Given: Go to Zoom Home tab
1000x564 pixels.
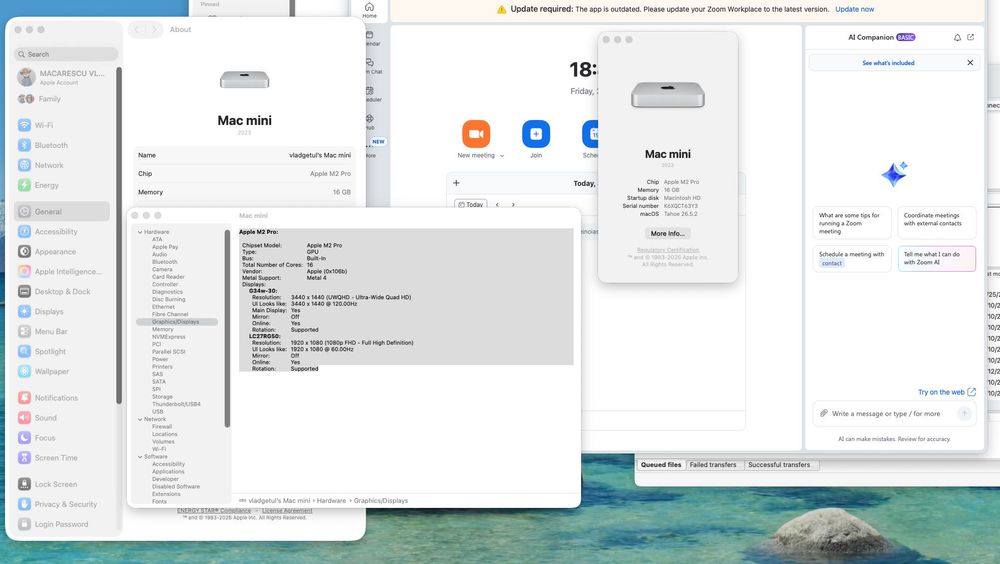Looking at the screenshot, I should coord(369,10).
